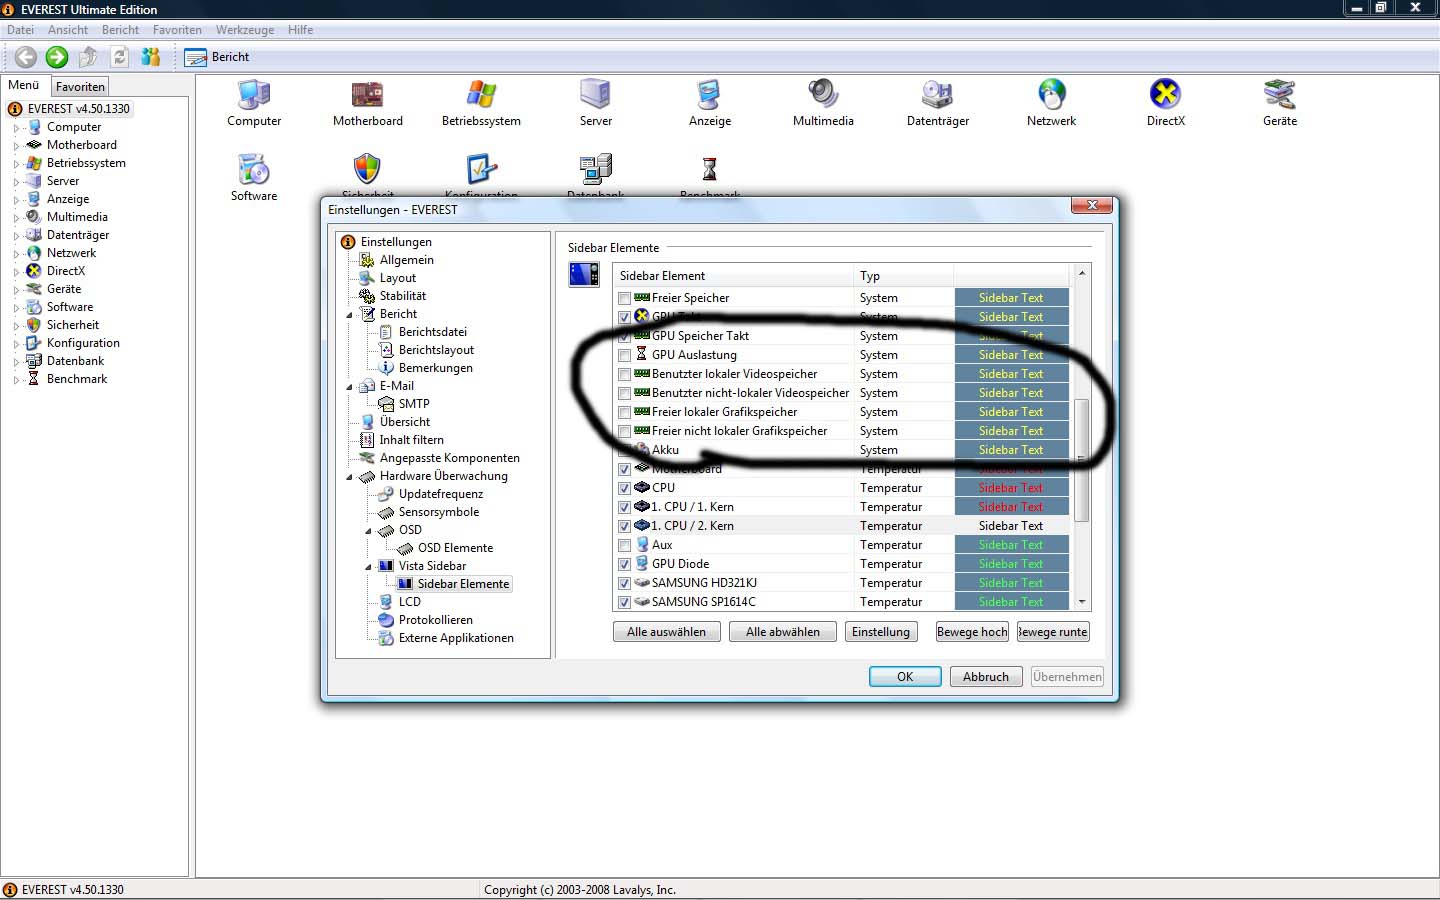1440x900 pixels.
Task: Click Sidebar Text swatch for CPU row
Action: coord(1011,488)
